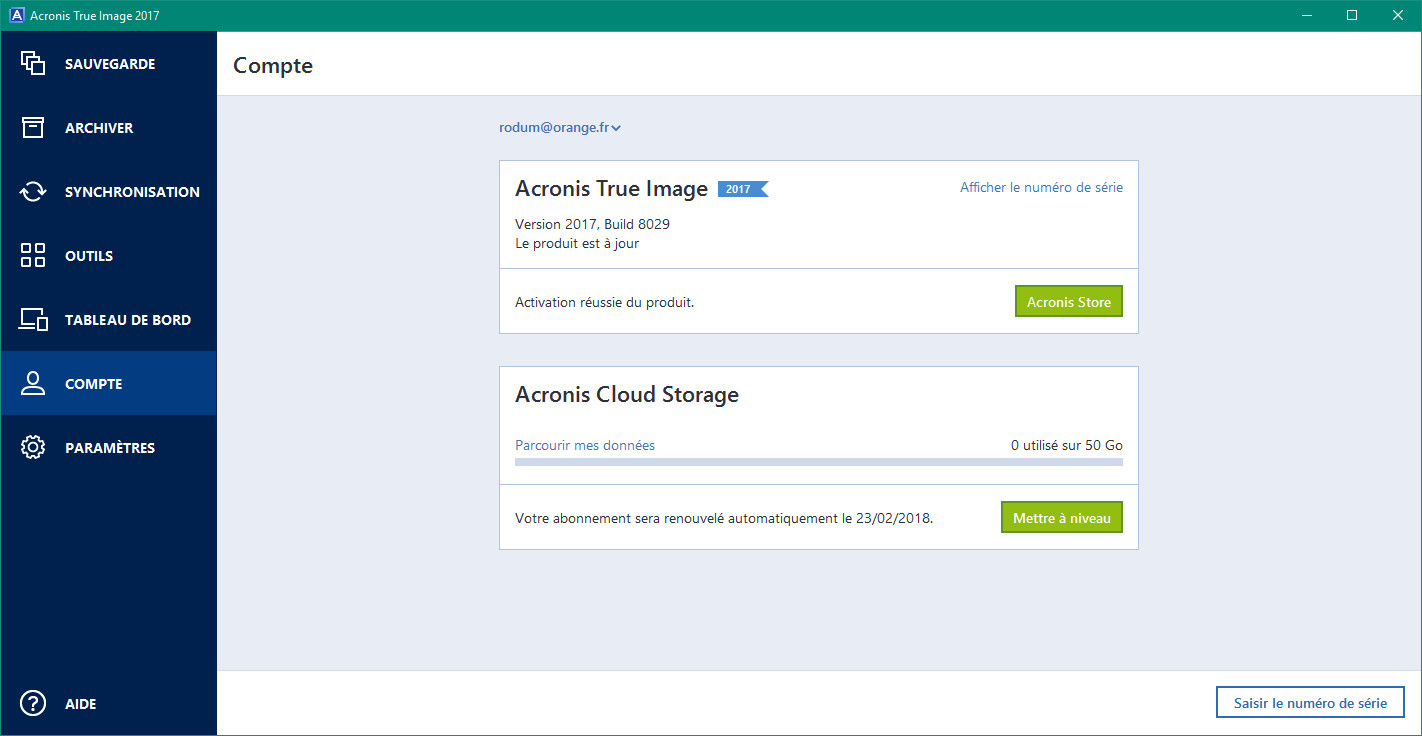The height and width of the screenshot is (736, 1422).
Task: Click the 2017 version badge
Action: tap(742, 189)
